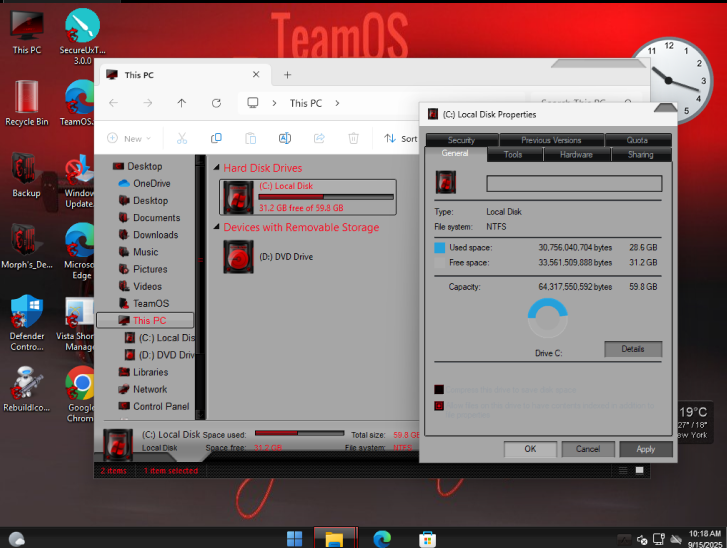Select Control Panel in navigation pane

point(154,407)
